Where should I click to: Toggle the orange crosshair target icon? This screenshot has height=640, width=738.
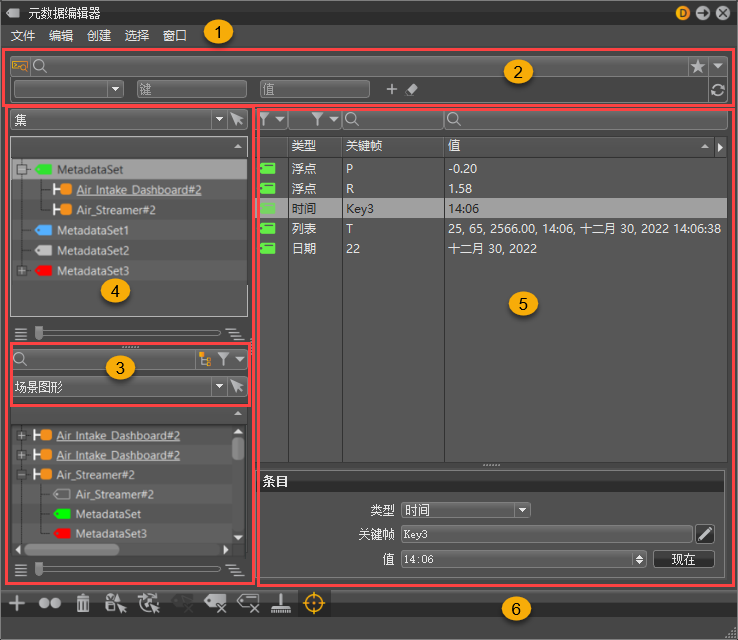pos(314,603)
